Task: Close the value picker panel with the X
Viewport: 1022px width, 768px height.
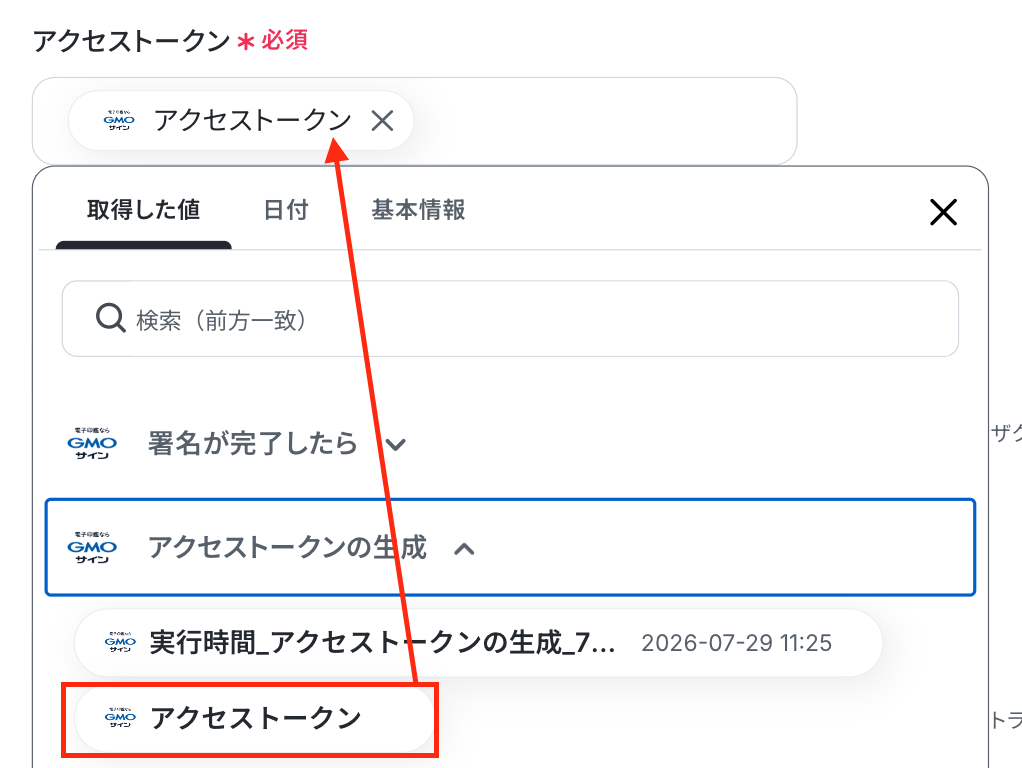Action: pyautogui.click(x=943, y=213)
